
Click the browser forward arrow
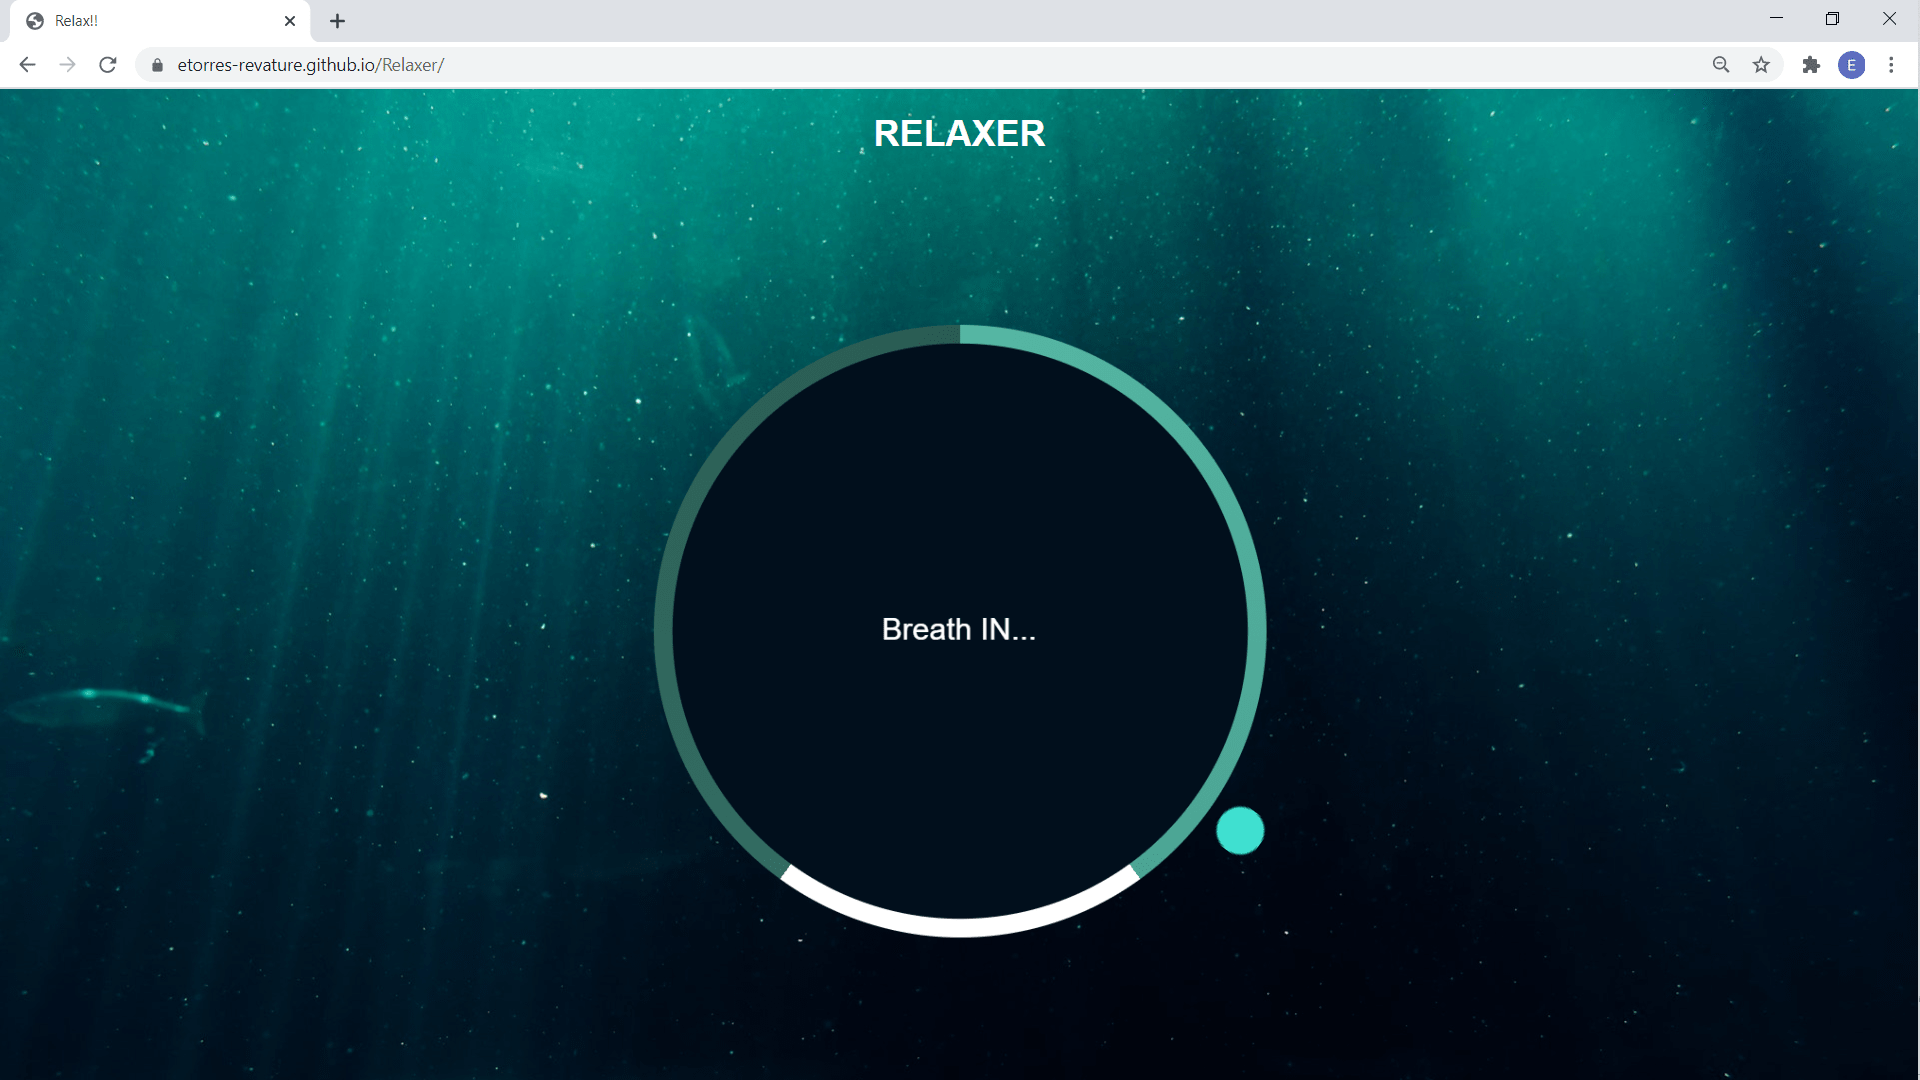(x=67, y=65)
